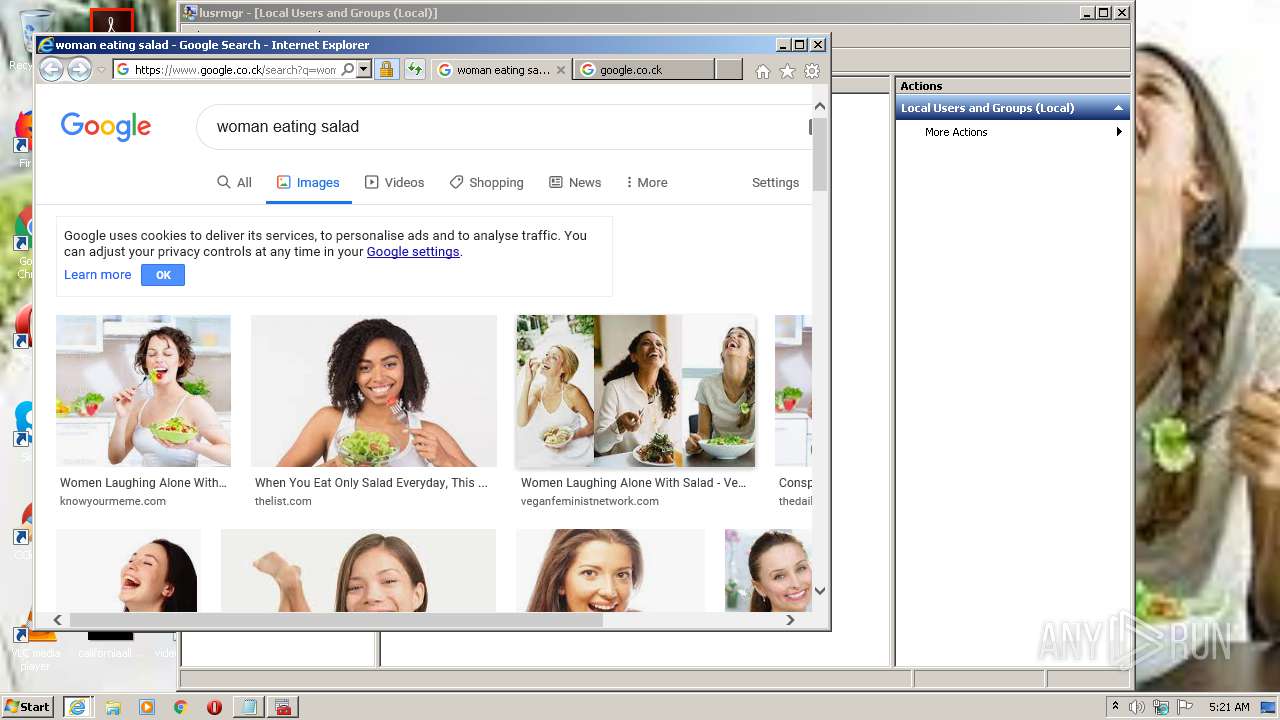This screenshot has height=720, width=1280.
Task: Click the 'Women Laughing Alone With...' knowyourmeme caption
Action: (143, 483)
